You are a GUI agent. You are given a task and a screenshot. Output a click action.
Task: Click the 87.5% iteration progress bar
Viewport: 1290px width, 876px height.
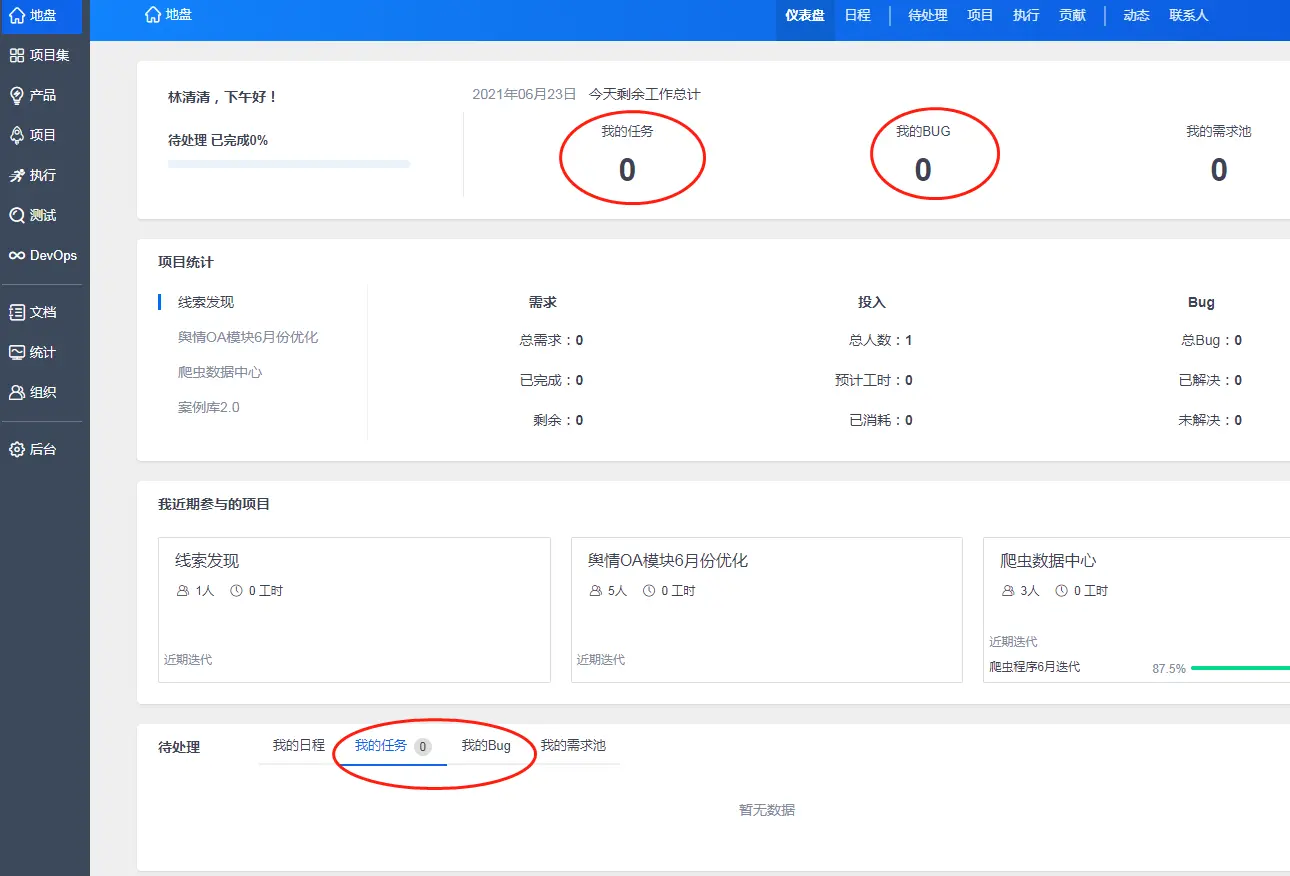pyautogui.click(x=1240, y=668)
